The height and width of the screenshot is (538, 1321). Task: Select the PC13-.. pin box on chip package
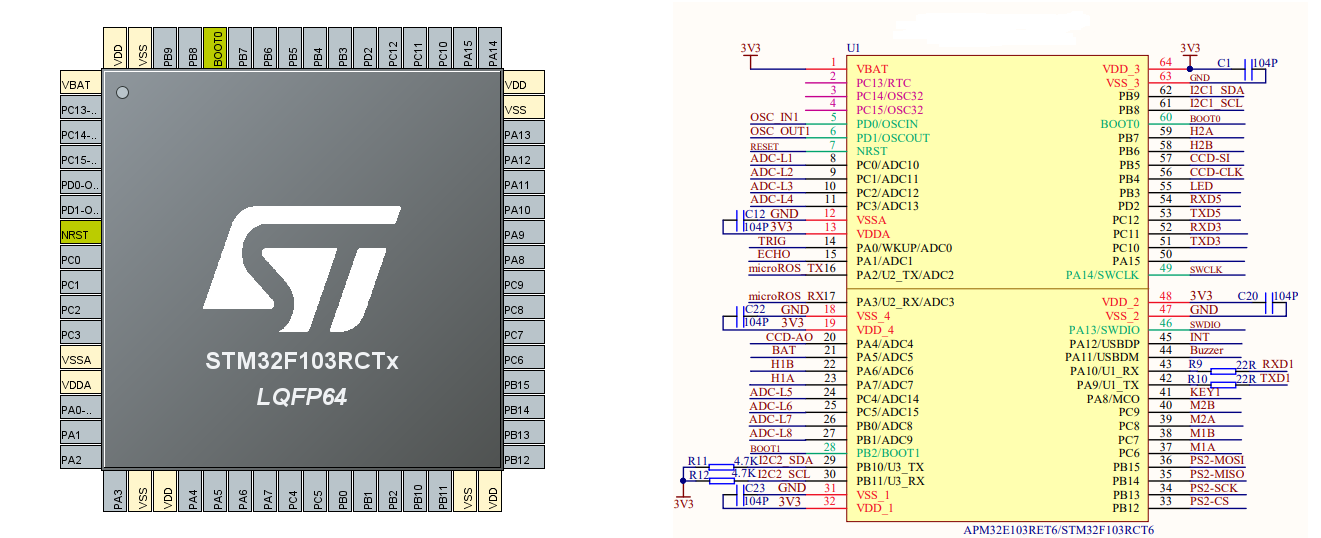pos(80,110)
